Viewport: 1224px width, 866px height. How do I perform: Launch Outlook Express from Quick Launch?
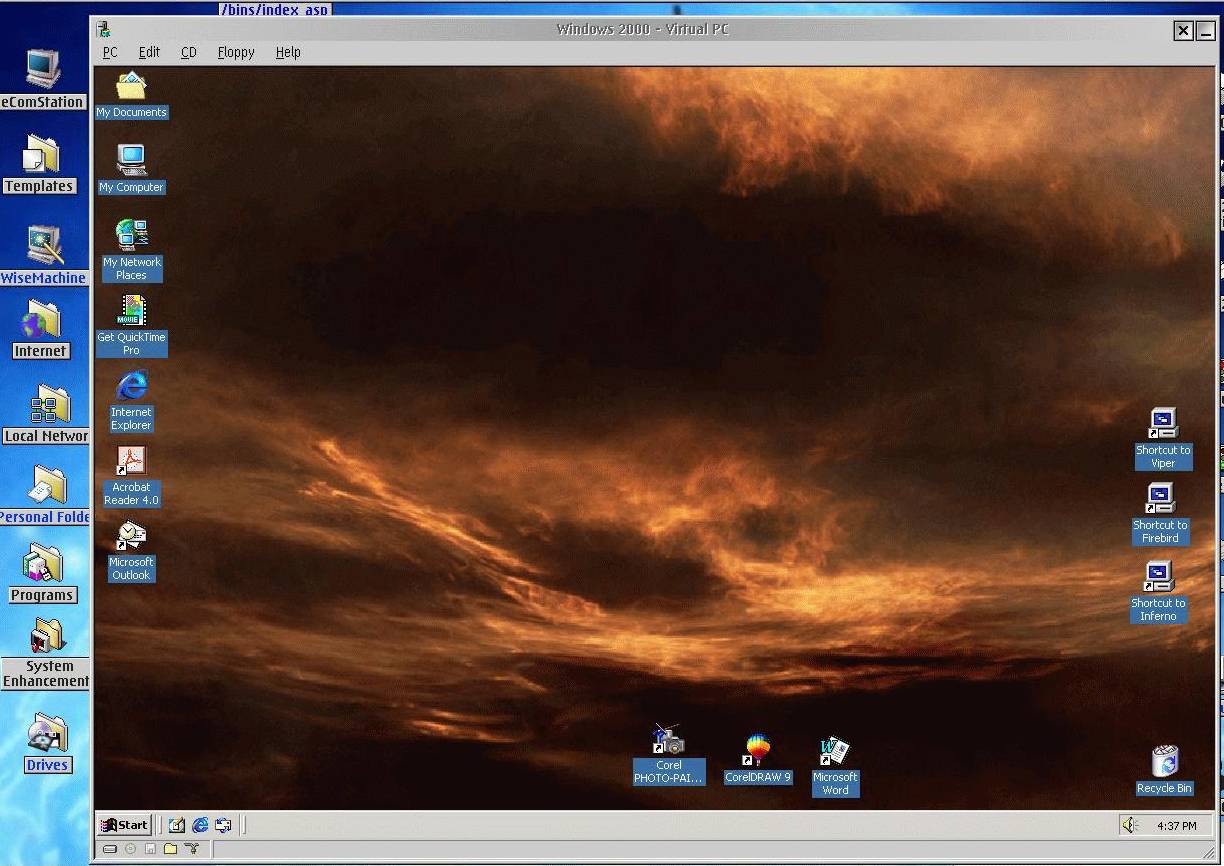pos(223,825)
